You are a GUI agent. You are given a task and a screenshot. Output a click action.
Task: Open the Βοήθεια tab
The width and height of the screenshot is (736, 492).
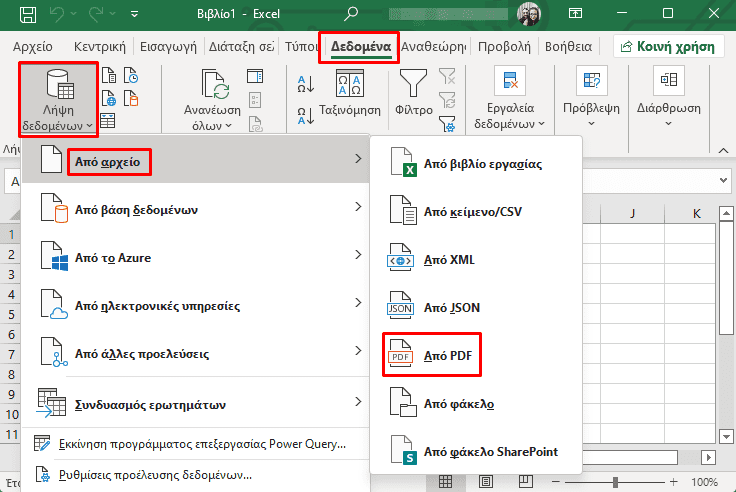click(568, 46)
